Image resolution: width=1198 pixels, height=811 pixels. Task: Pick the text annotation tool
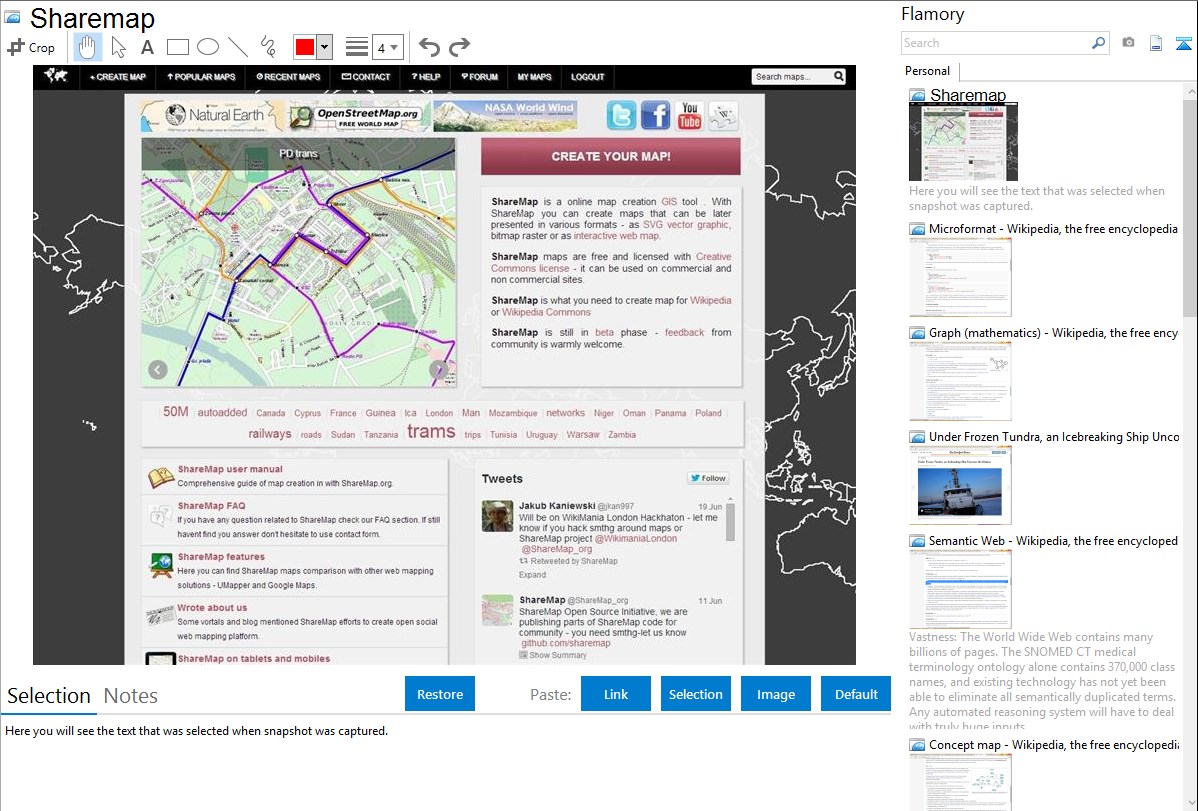point(147,47)
